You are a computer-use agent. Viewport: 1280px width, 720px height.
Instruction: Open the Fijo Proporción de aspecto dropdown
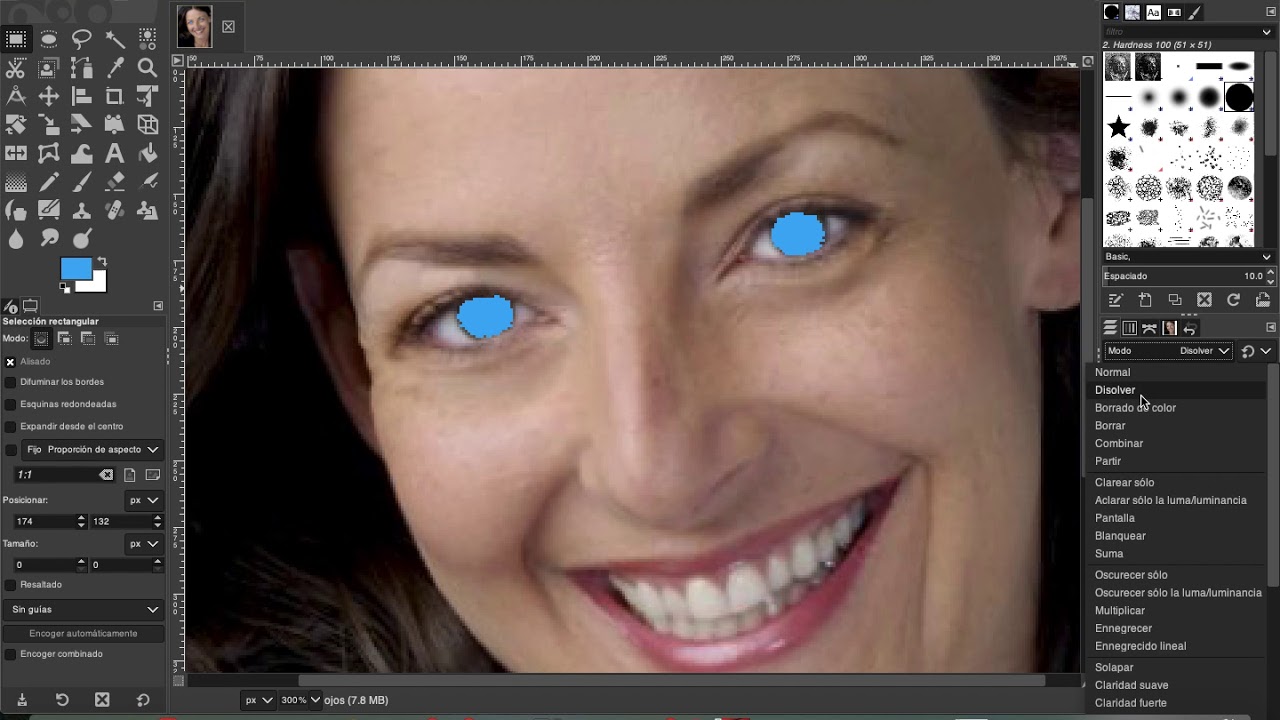pyautogui.click(x=92, y=450)
